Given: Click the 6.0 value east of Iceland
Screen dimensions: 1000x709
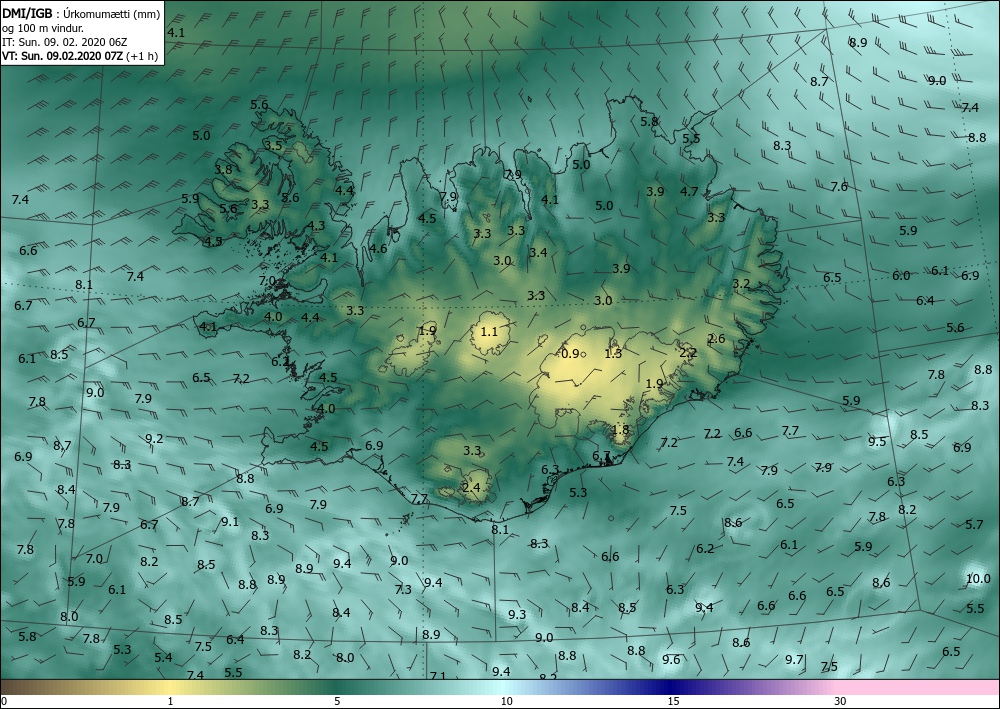Looking at the screenshot, I should click(x=901, y=275).
